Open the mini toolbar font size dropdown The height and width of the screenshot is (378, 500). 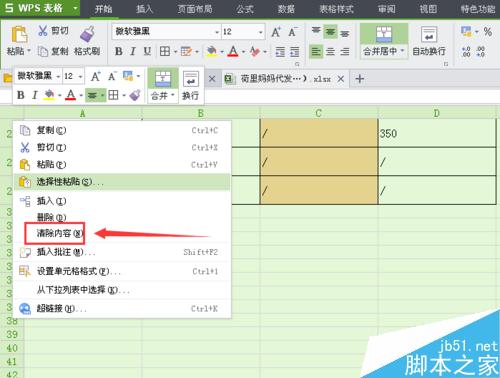[x=80, y=77]
